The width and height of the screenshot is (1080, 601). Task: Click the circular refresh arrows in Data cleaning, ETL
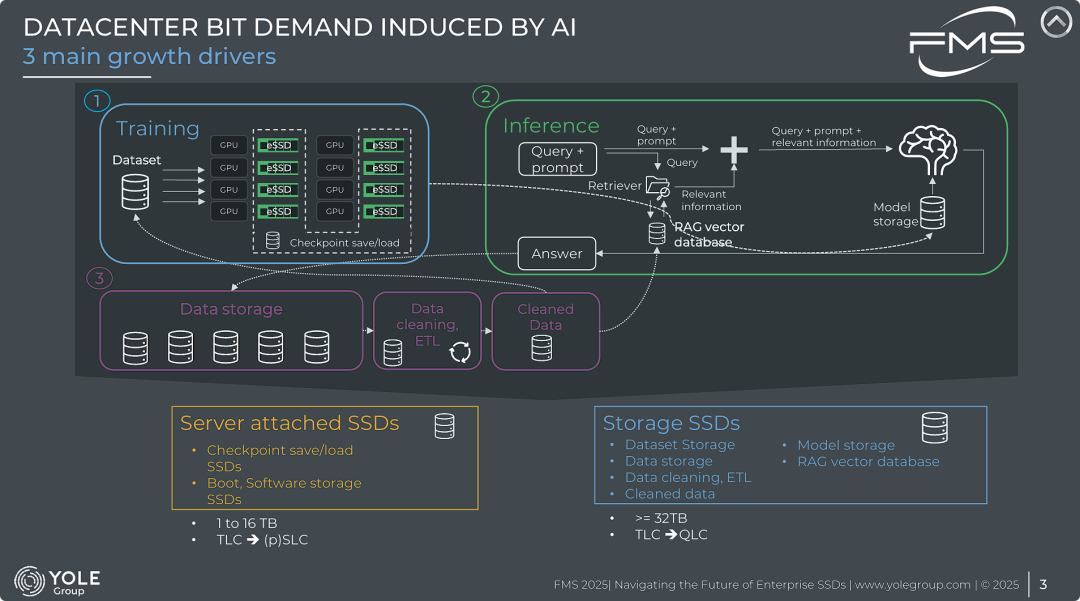(x=460, y=352)
